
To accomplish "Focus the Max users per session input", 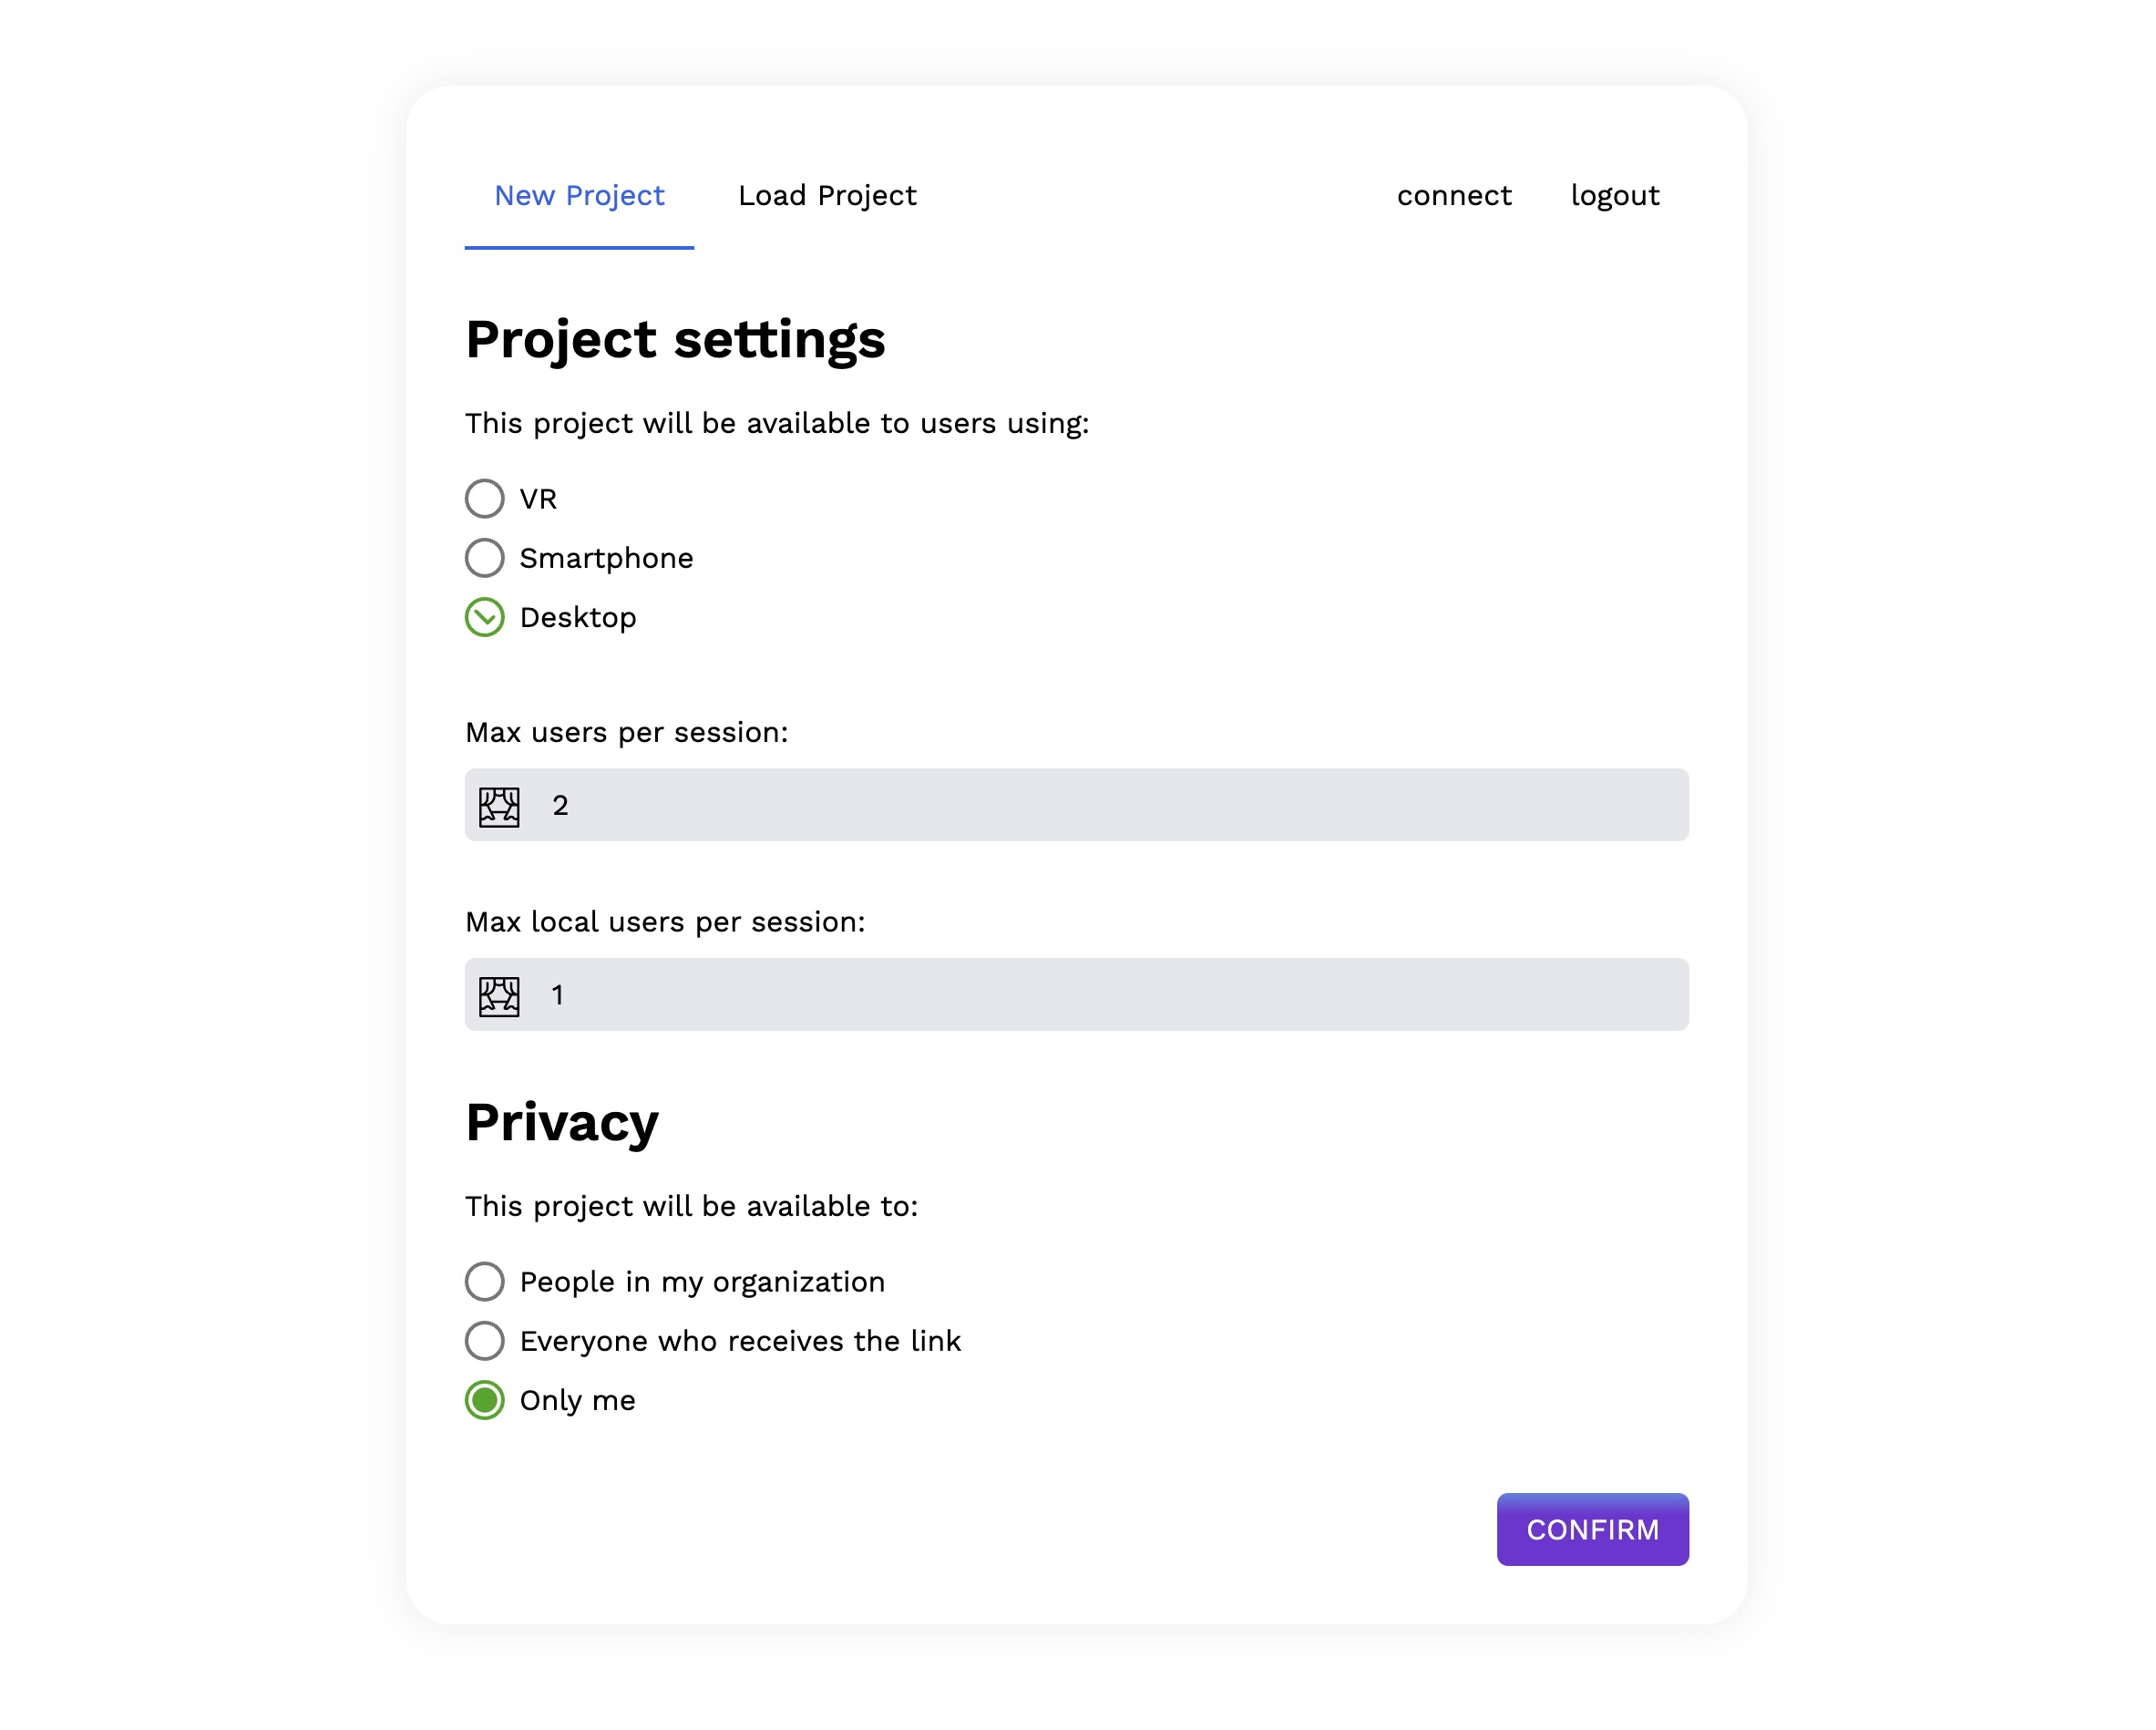I will tap(1100, 806).
